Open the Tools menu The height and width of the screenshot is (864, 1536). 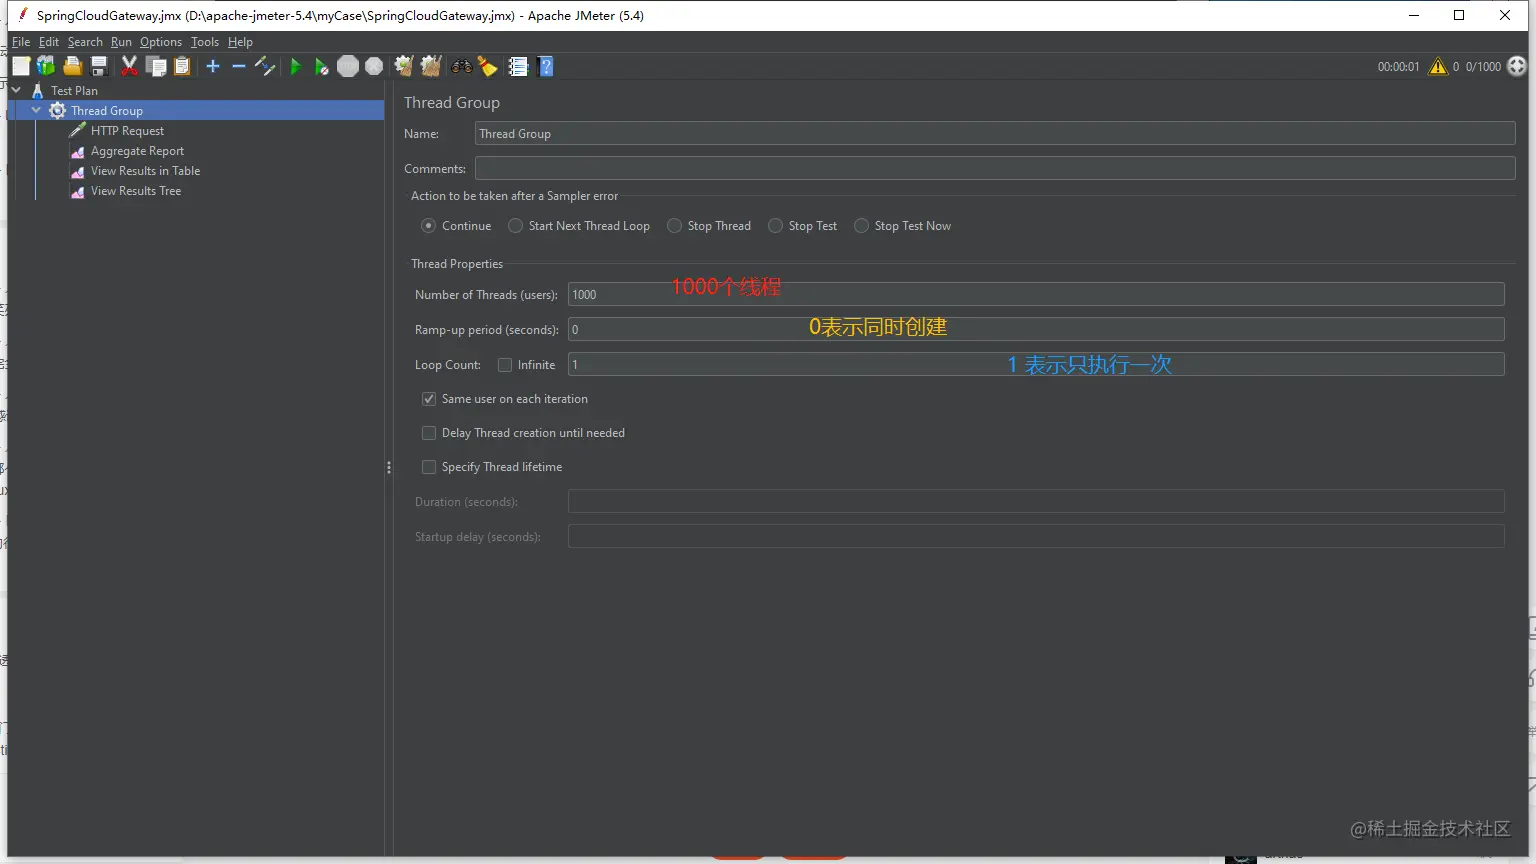point(205,42)
